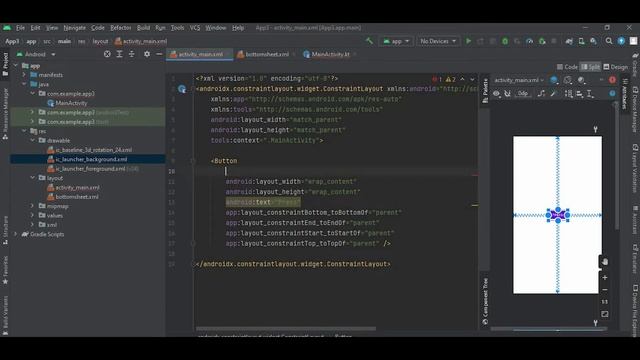This screenshot has width=640, height=360.
Task: Collapse the drawable folder
Action: coord(33,140)
